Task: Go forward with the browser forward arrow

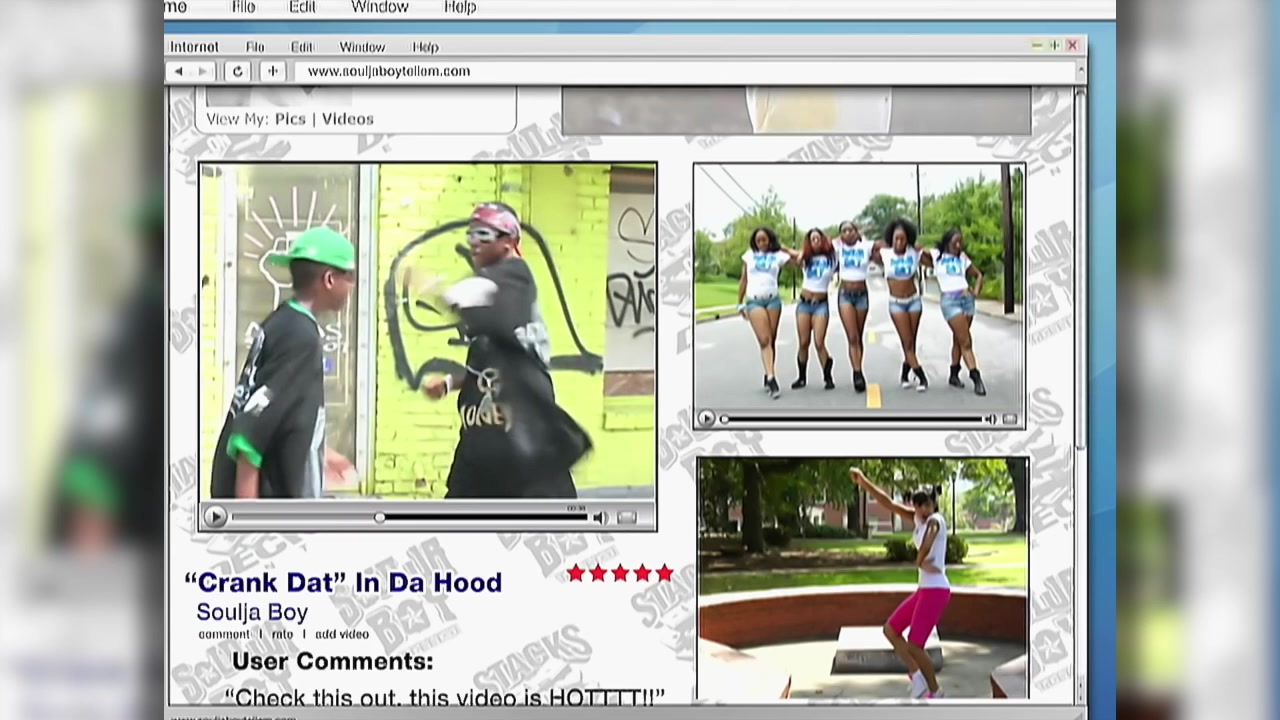Action: click(x=203, y=72)
